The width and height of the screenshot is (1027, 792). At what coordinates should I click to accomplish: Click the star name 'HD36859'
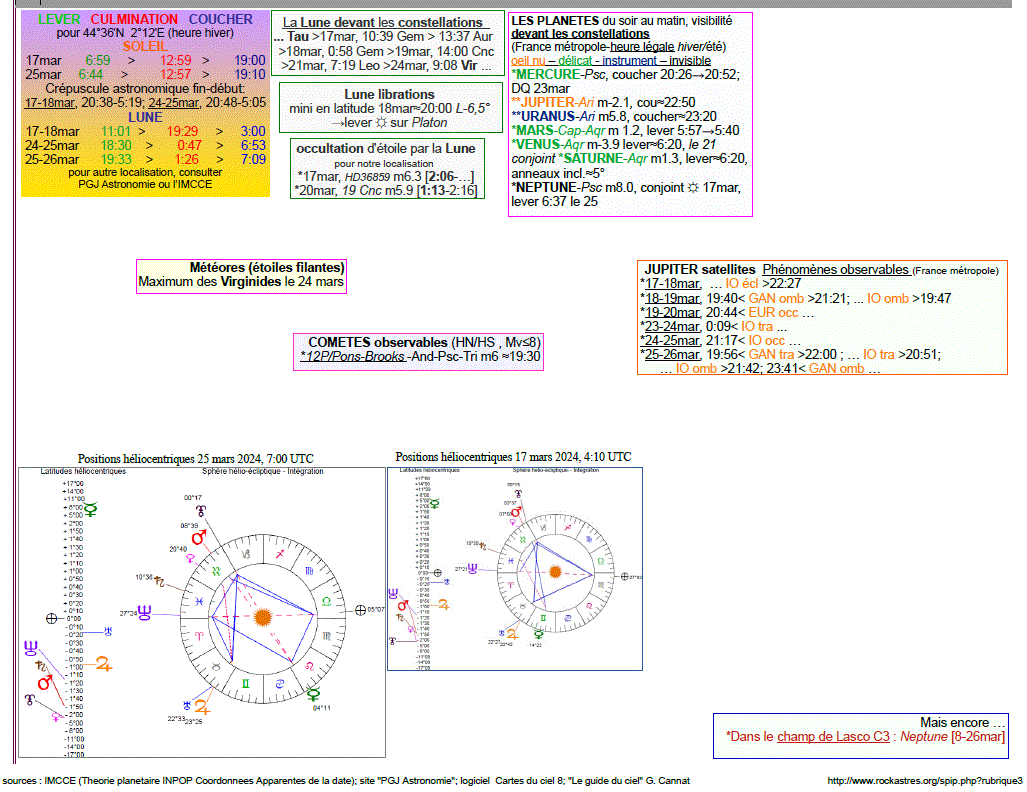[367, 177]
